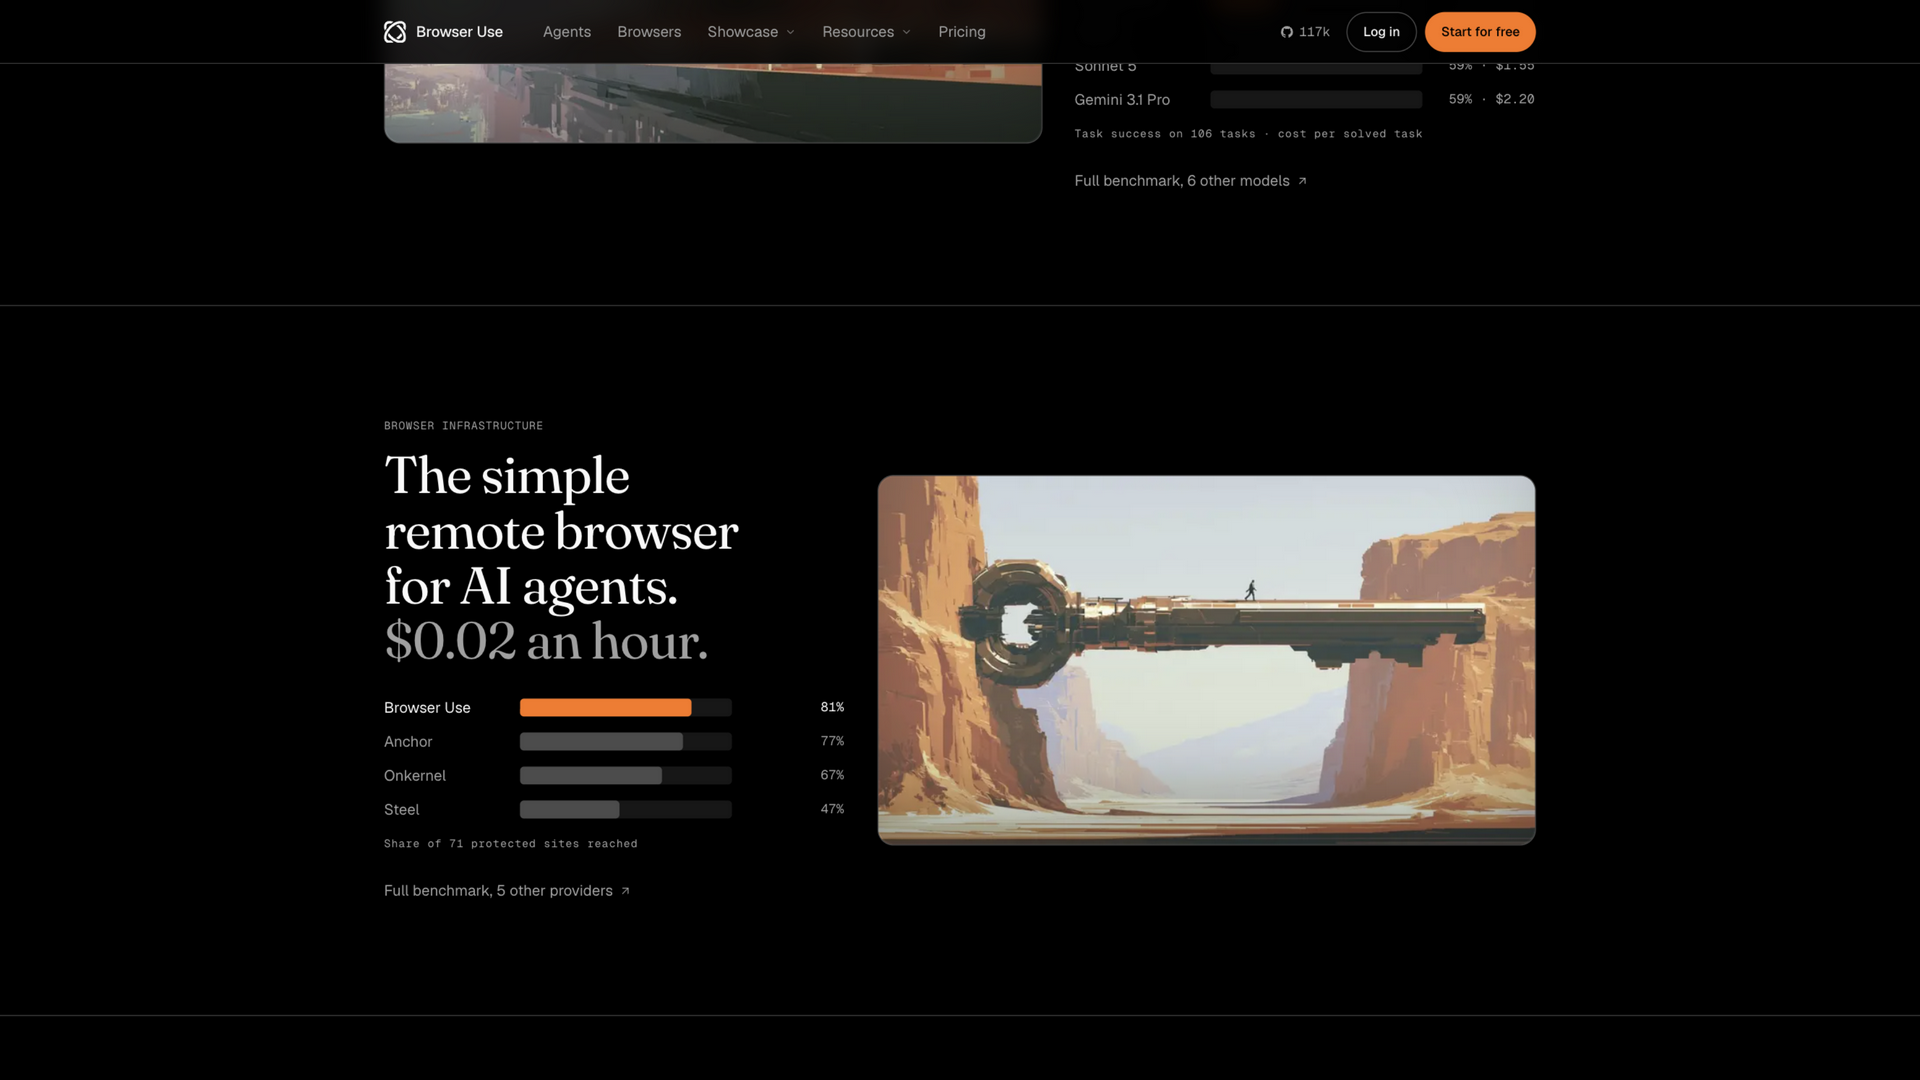Click the 'Onkernel' provider label
1920x1080 pixels.
(x=415, y=776)
